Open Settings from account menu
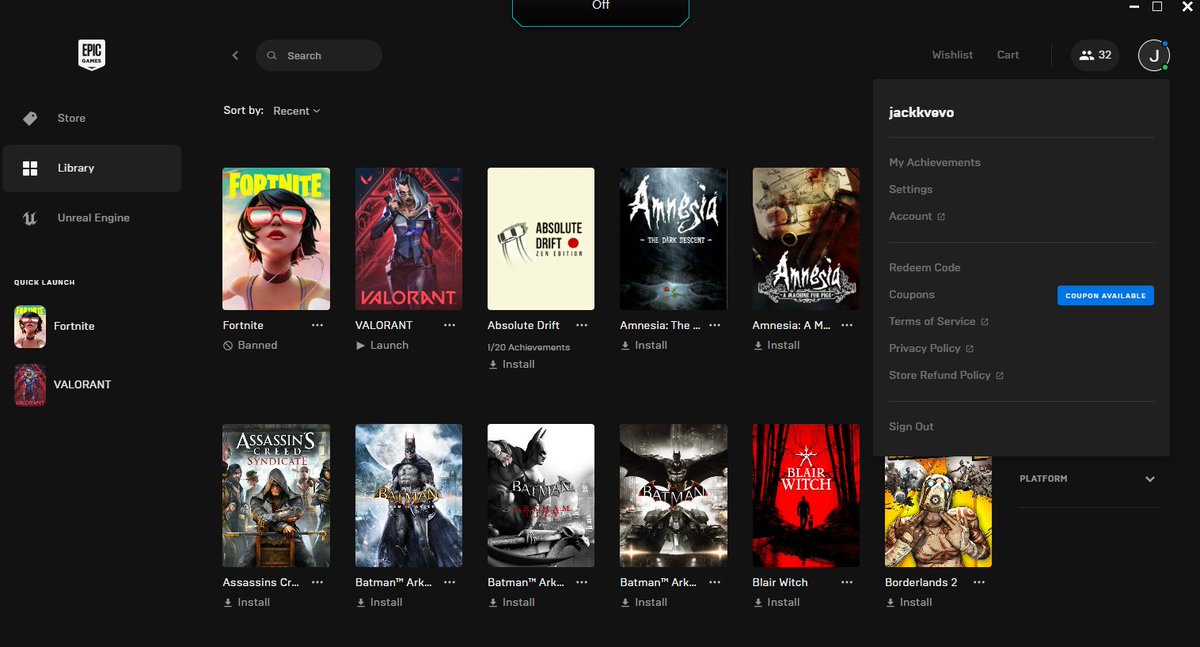Viewport: 1200px width, 647px height. click(910, 189)
